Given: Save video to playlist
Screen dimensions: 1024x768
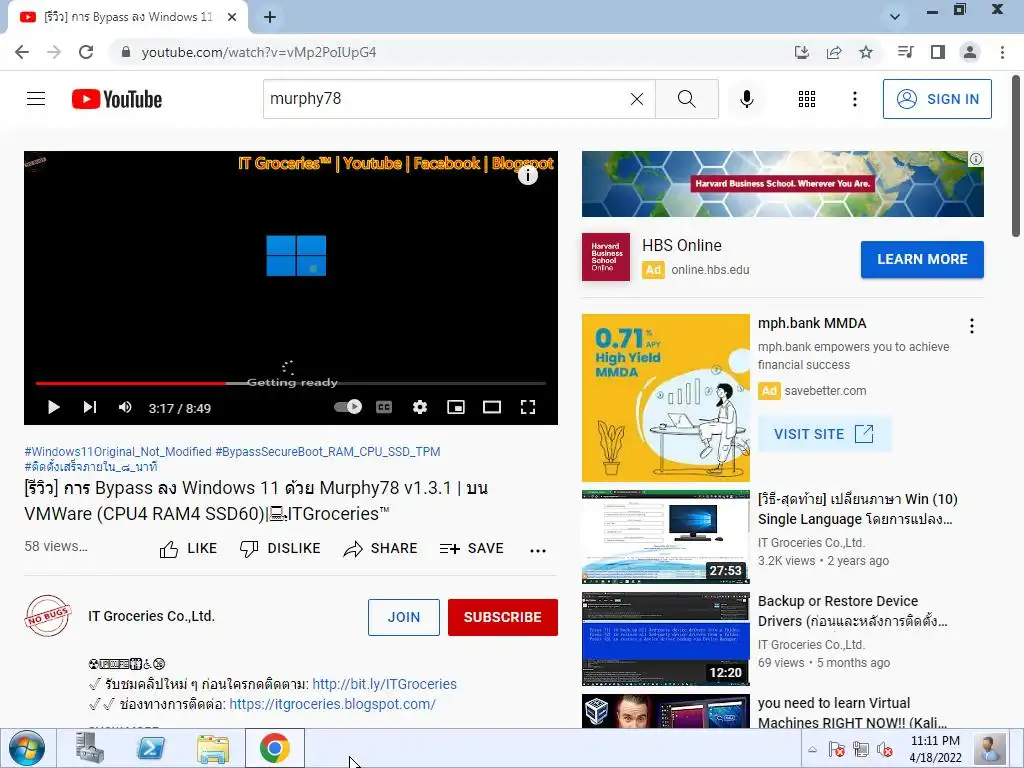Looking at the screenshot, I should pyautogui.click(x=472, y=549).
